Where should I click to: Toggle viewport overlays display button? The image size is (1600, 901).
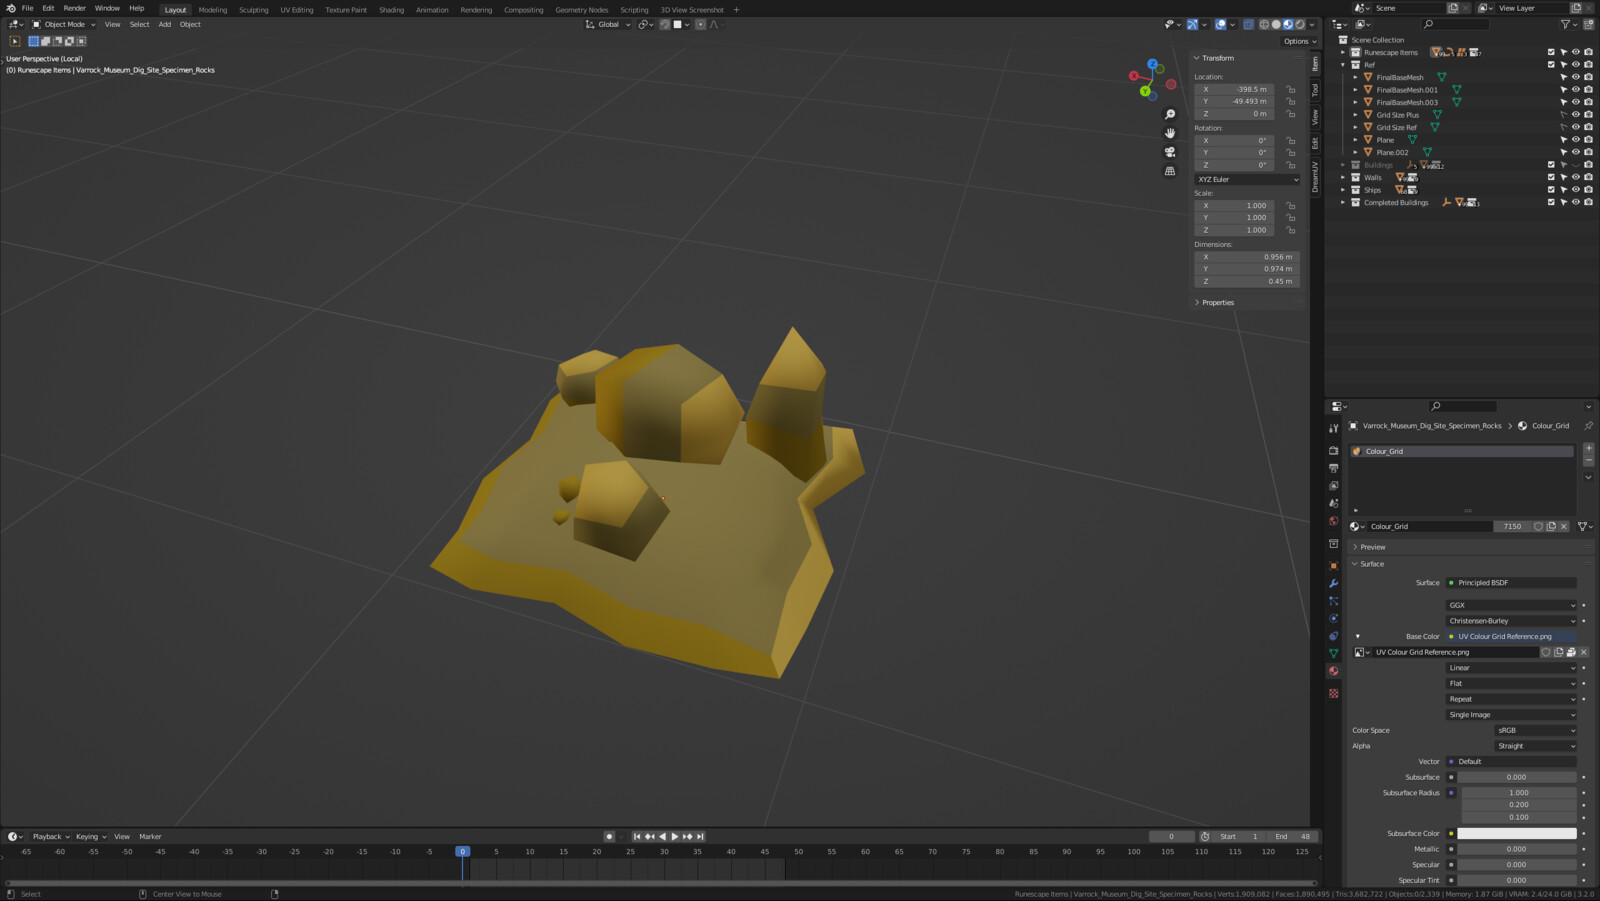tap(1220, 24)
